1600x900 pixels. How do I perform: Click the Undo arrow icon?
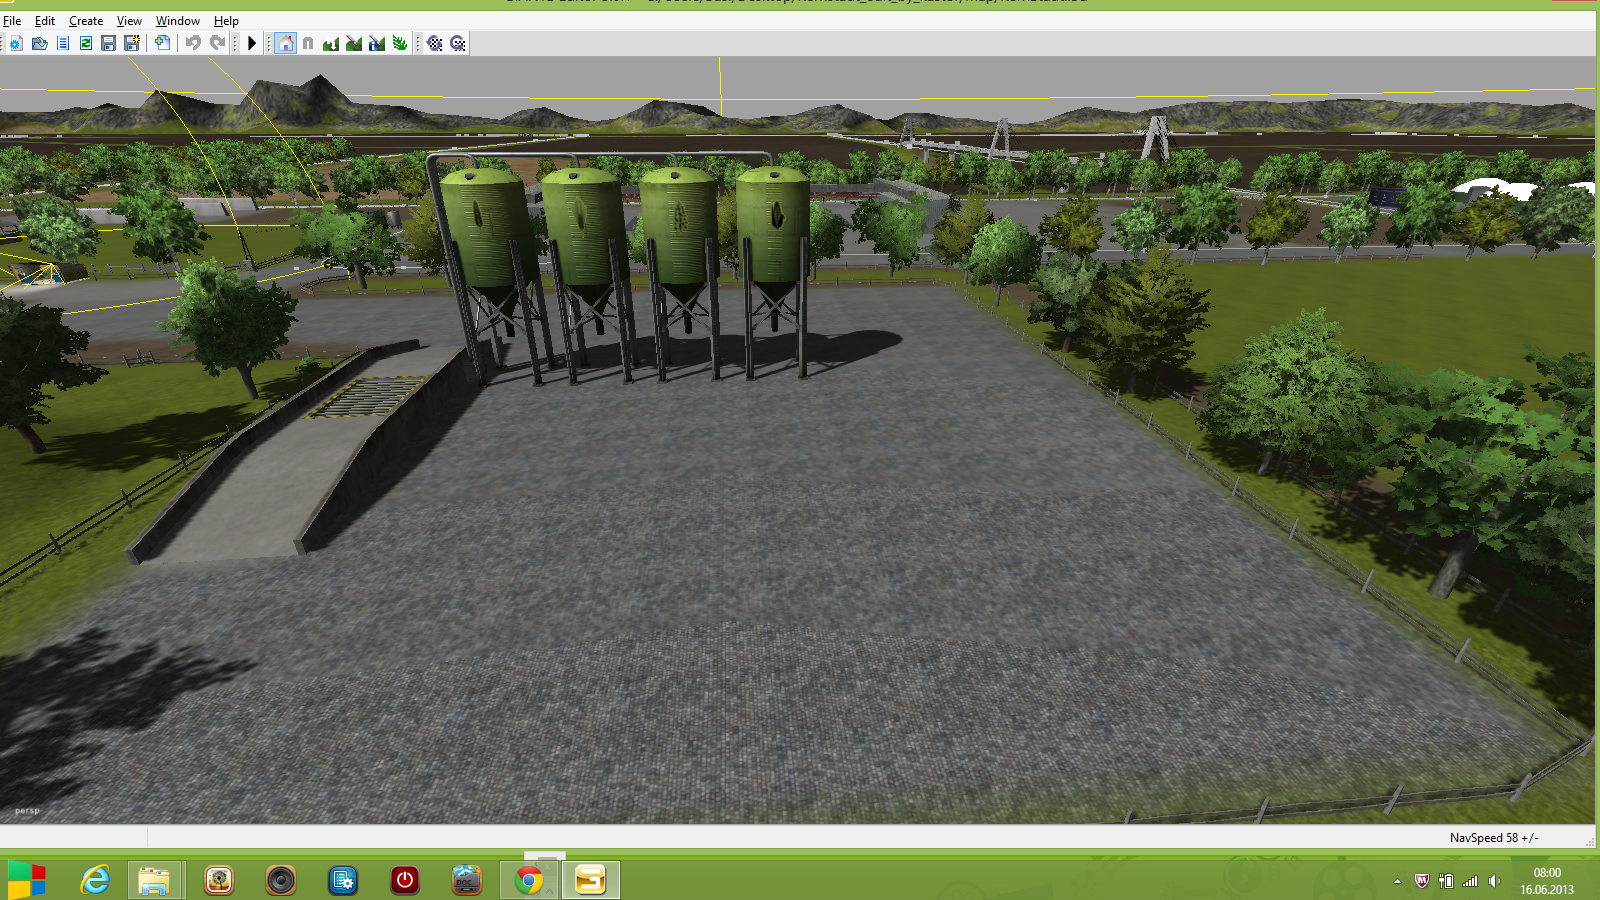[193, 43]
